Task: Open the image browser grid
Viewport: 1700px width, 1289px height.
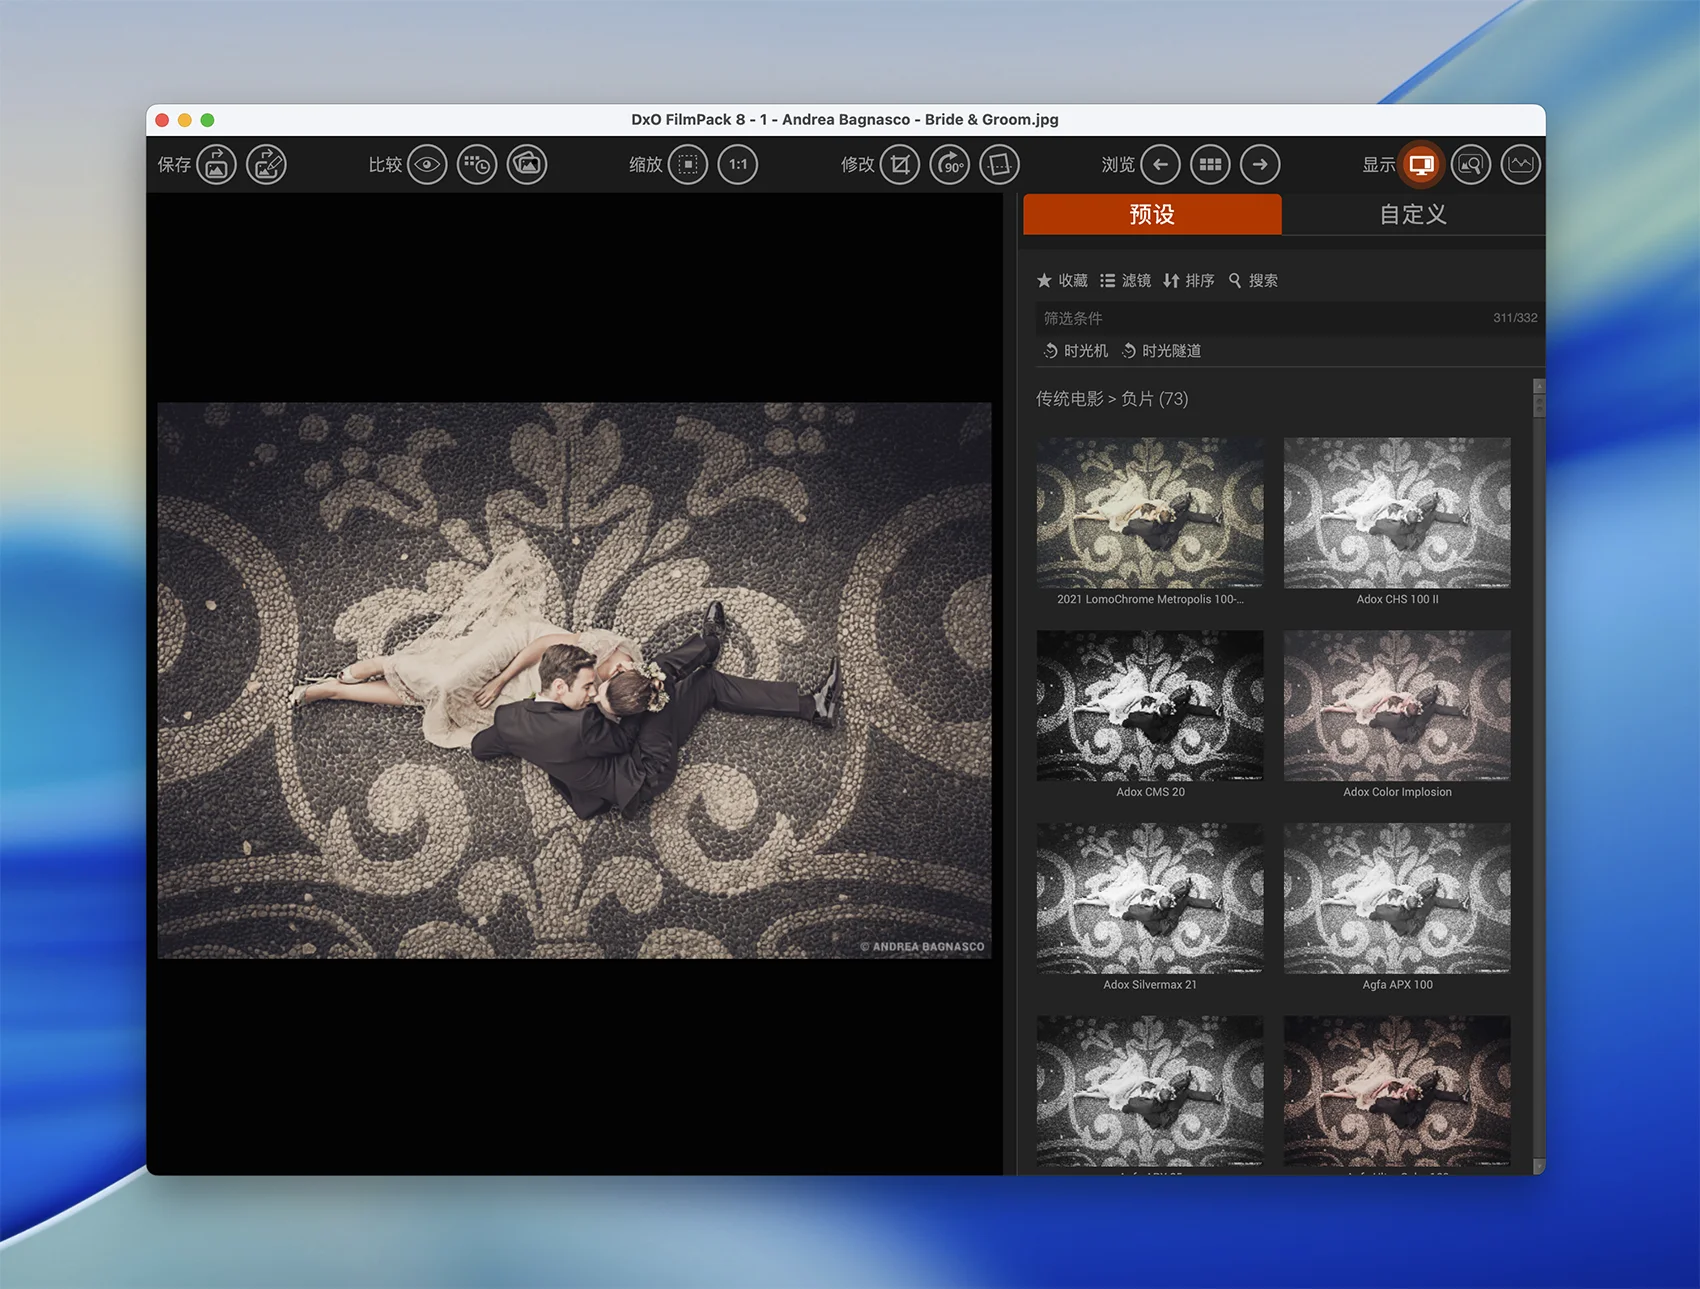Action: [x=1210, y=165]
